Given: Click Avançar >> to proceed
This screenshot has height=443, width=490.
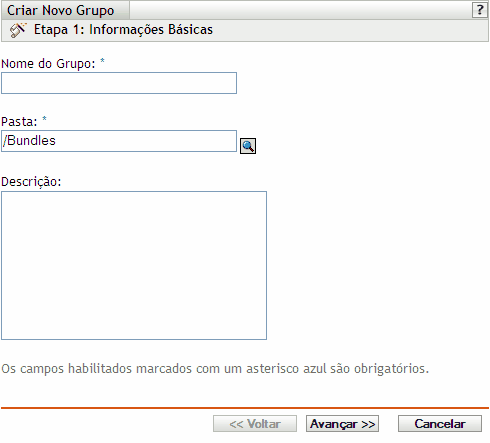Looking at the screenshot, I should click(x=342, y=424).
